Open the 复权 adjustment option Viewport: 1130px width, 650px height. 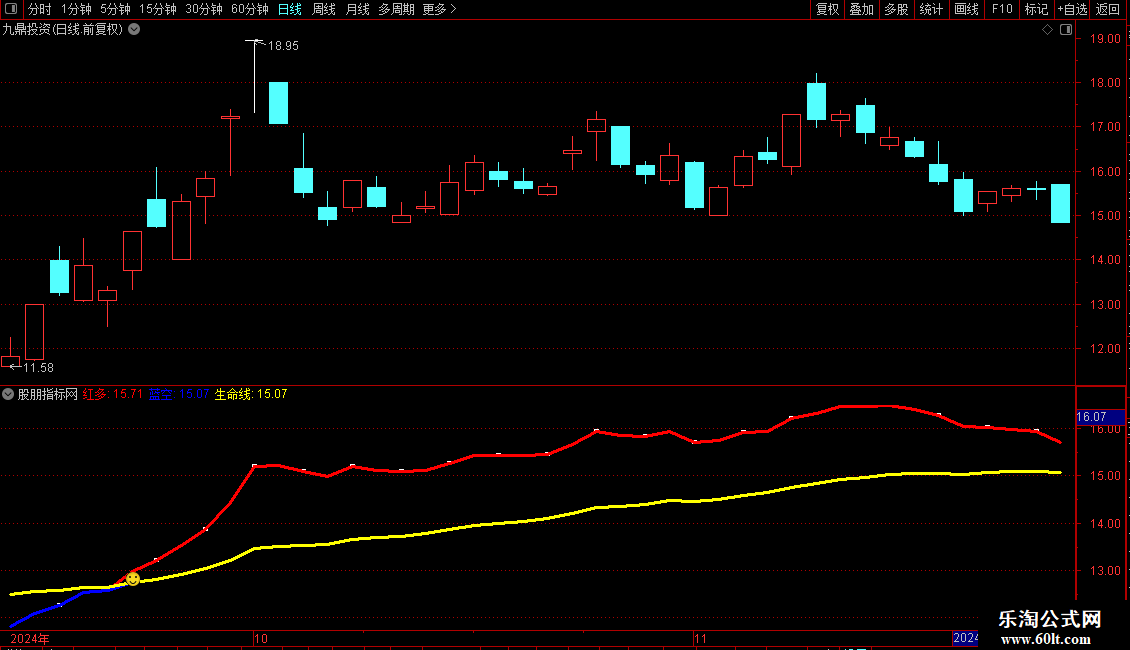(x=827, y=9)
